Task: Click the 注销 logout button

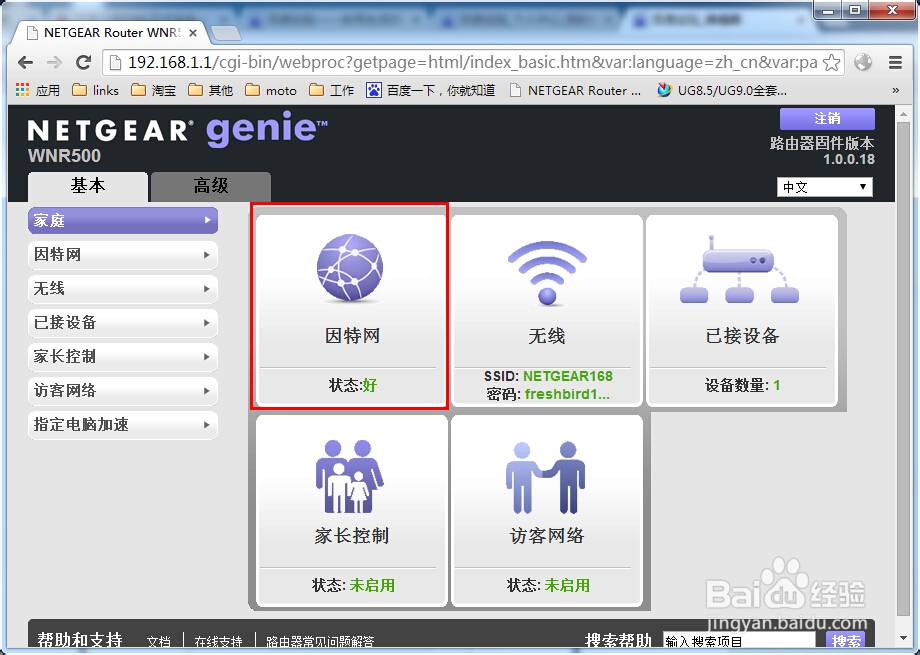Action: pyautogui.click(x=826, y=119)
